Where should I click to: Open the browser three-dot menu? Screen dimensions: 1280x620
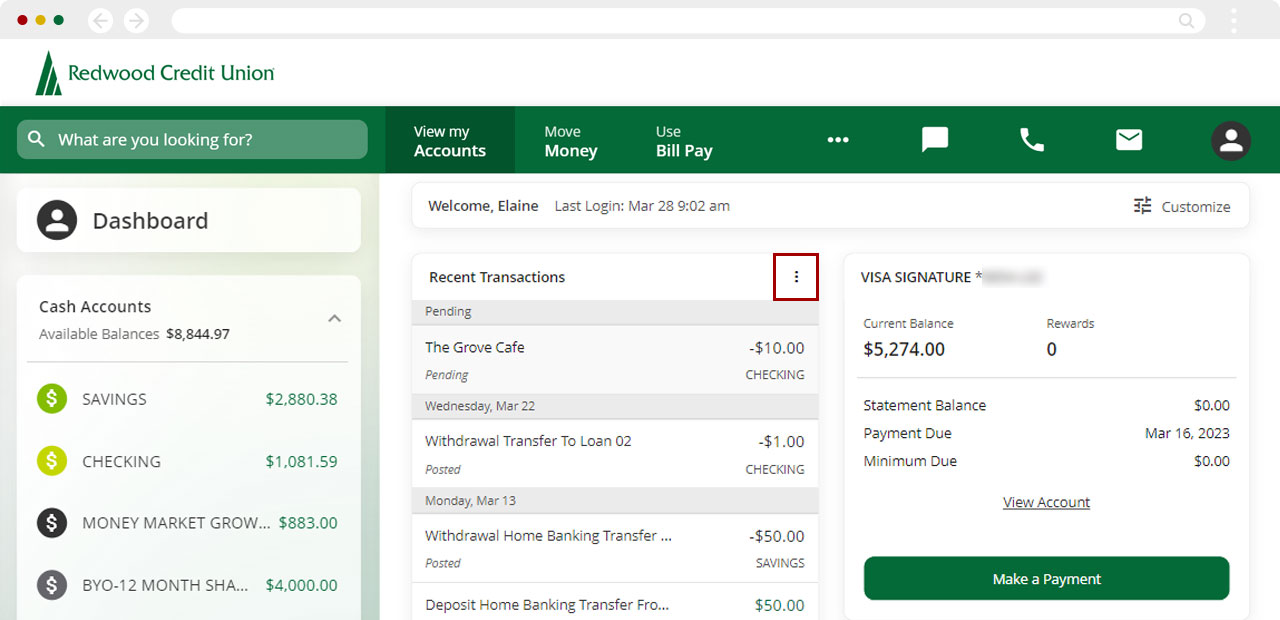(1234, 20)
